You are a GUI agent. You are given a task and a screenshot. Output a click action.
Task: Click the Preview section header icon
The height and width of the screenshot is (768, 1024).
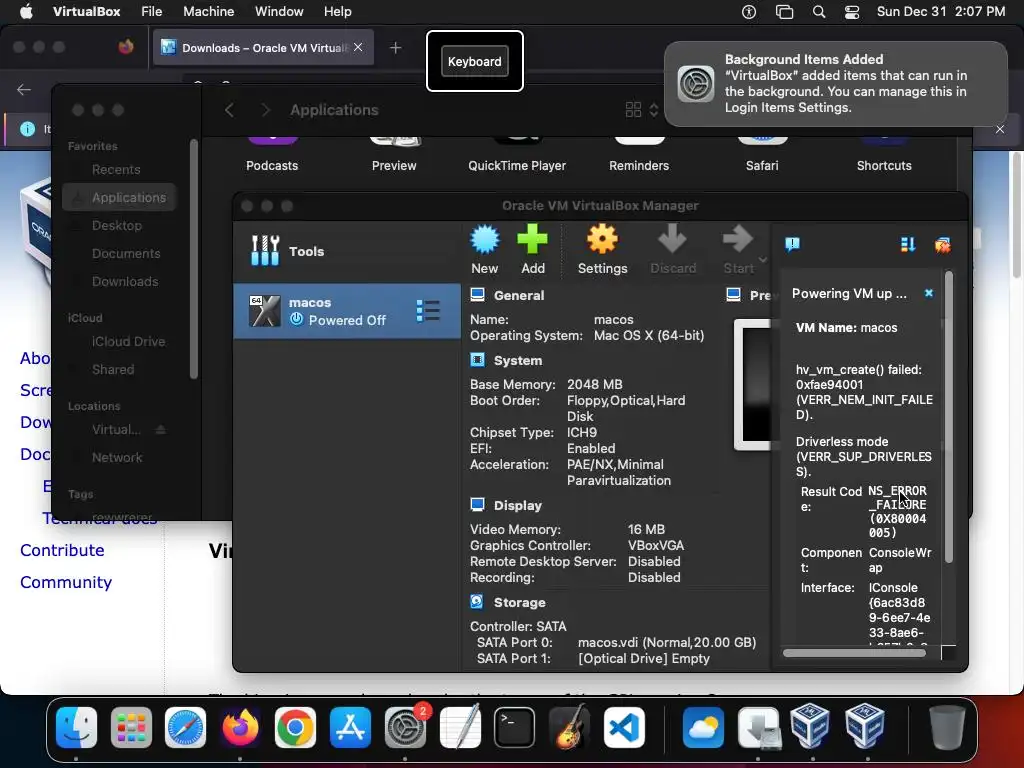733,295
